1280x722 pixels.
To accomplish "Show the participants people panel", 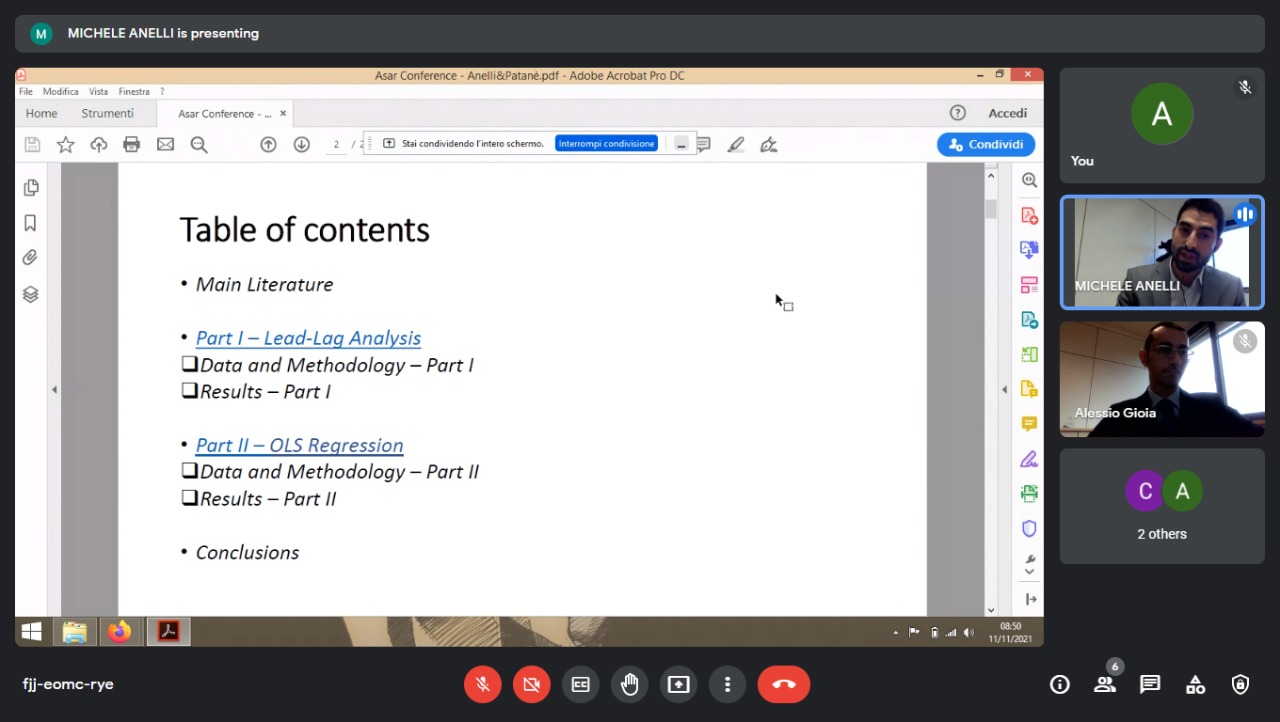I will point(1105,685).
